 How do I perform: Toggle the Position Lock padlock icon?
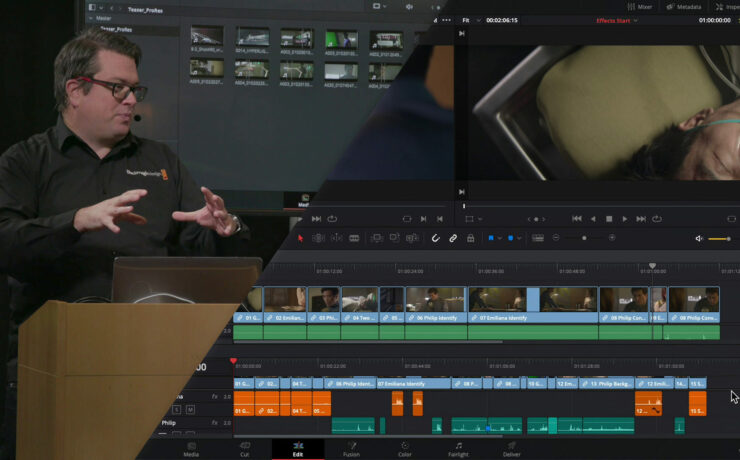pos(471,238)
